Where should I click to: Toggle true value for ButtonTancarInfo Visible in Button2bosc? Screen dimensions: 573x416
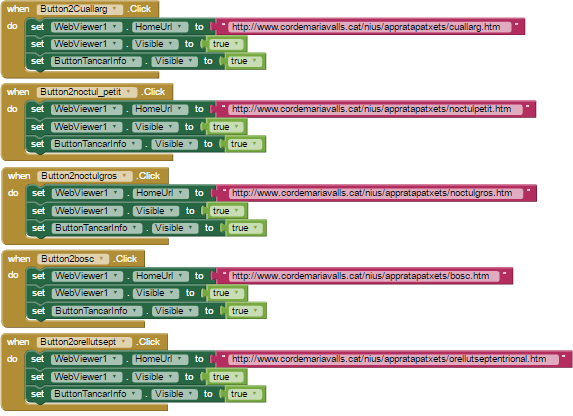tap(246, 311)
